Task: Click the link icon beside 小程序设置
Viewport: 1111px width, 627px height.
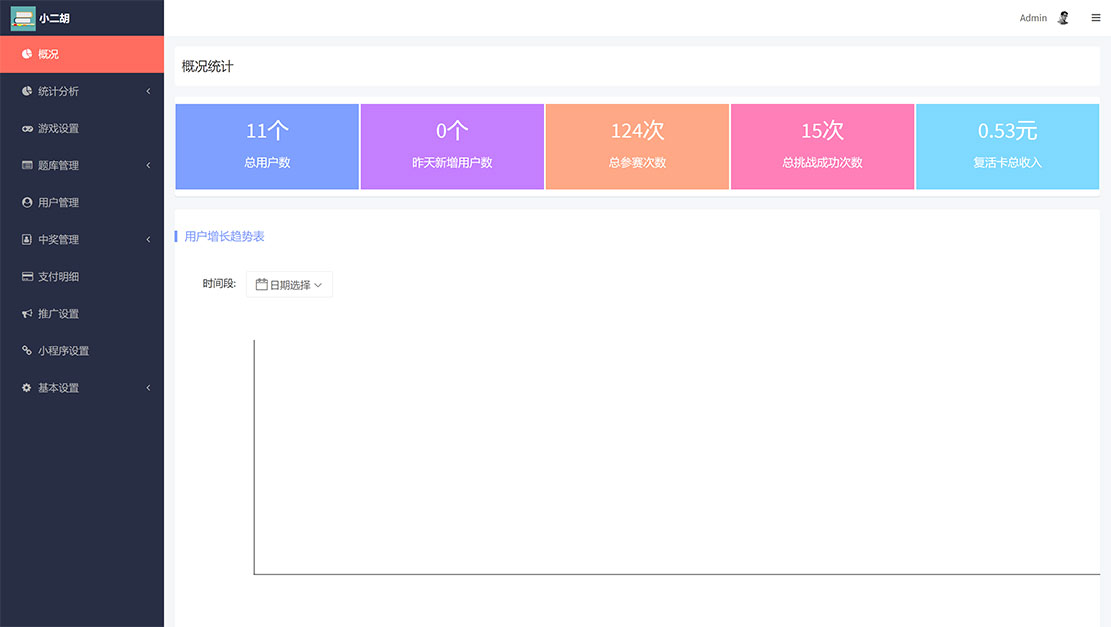Action: click(27, 351)
